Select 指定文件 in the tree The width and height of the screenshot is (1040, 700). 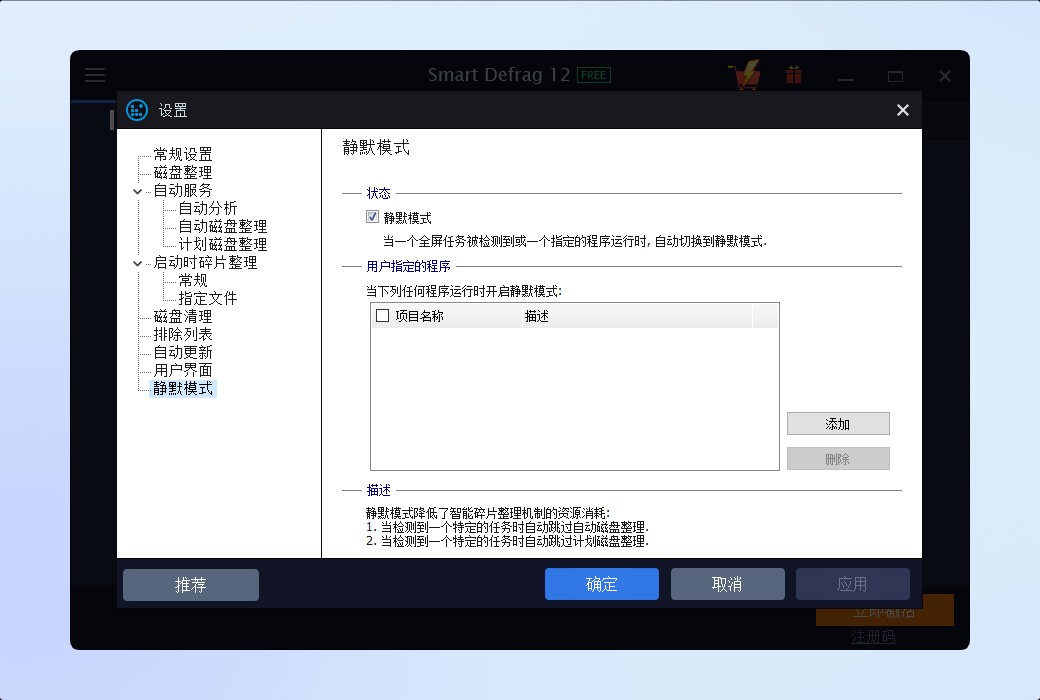[208, 299]
